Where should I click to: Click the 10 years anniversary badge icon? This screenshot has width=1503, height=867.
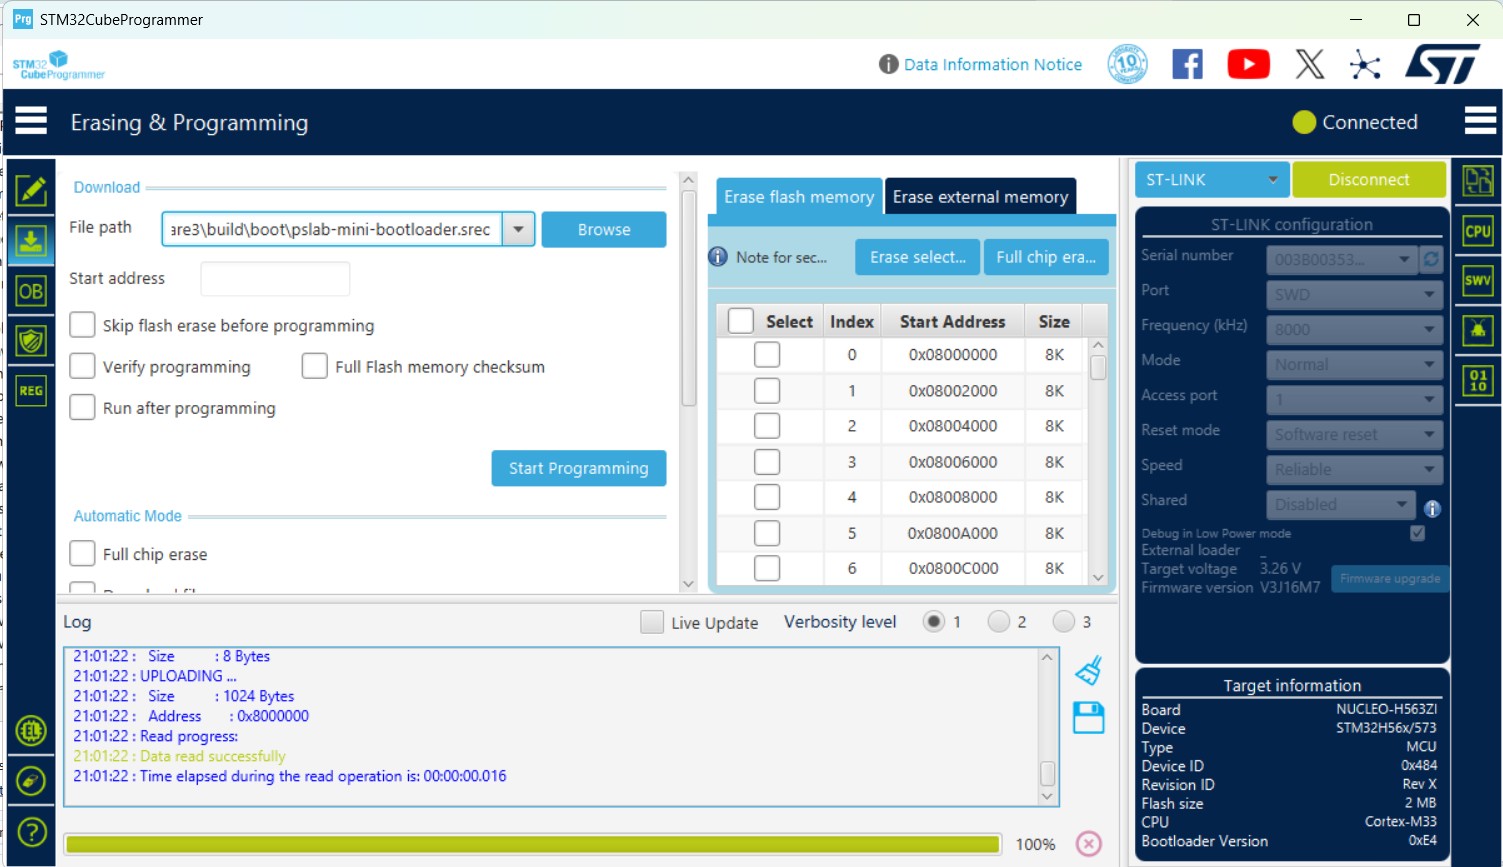pyautogui.click(x=1127, y=64)
